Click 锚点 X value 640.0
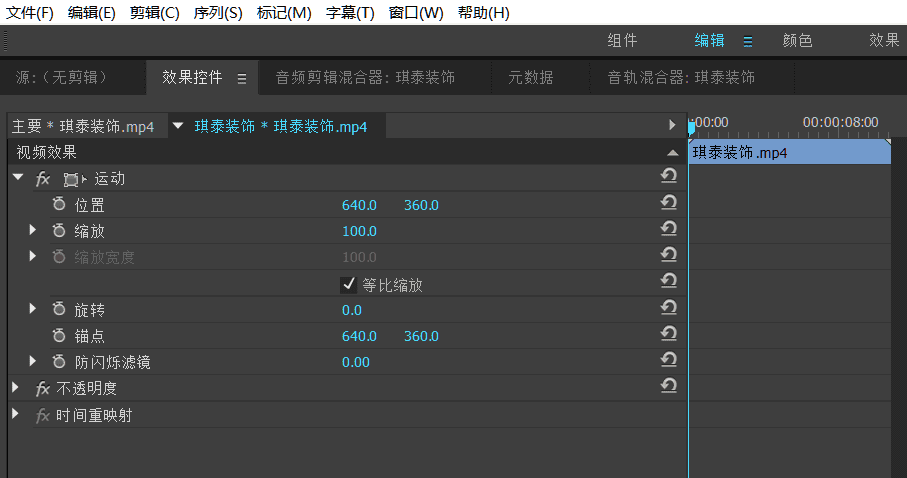 pos(359,336)
